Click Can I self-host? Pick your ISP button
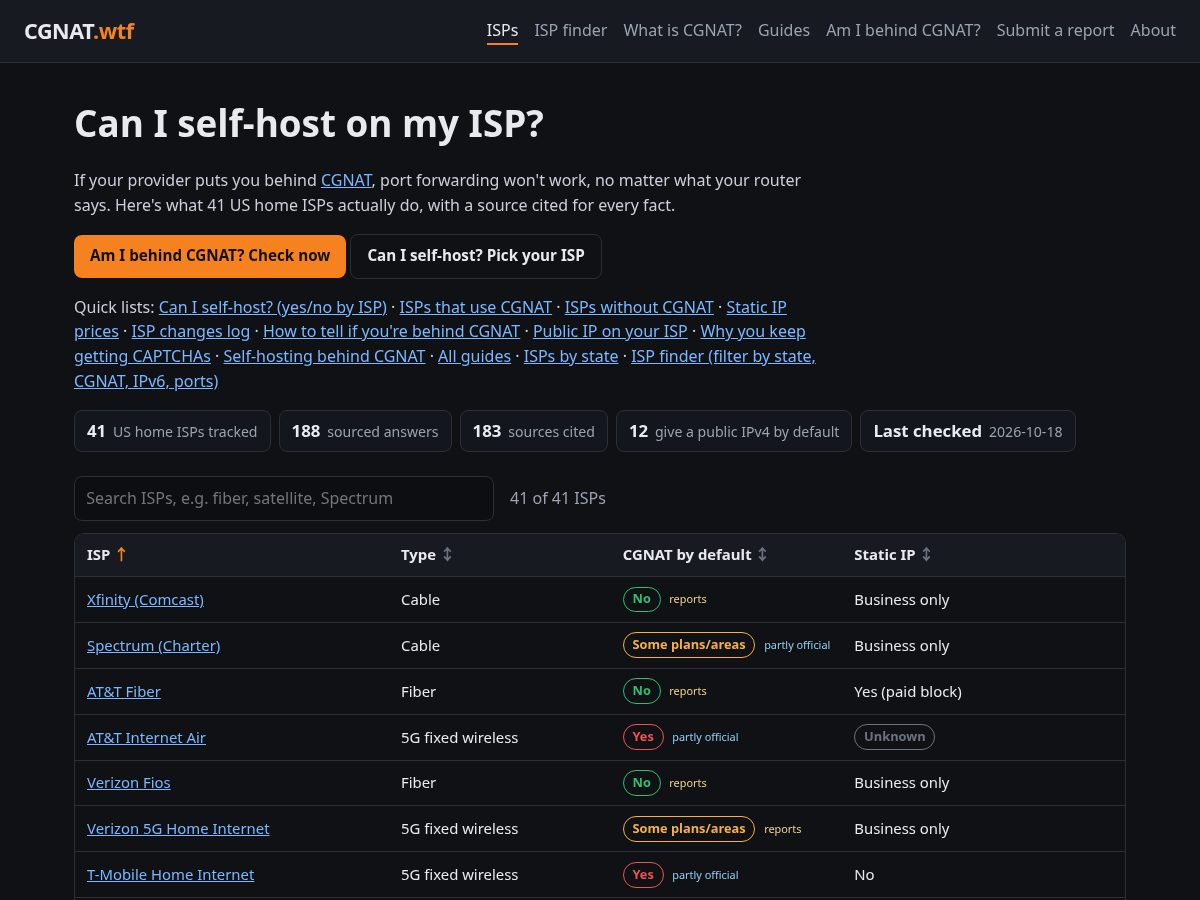1200x900 pixels. click(x=476, y=256)
